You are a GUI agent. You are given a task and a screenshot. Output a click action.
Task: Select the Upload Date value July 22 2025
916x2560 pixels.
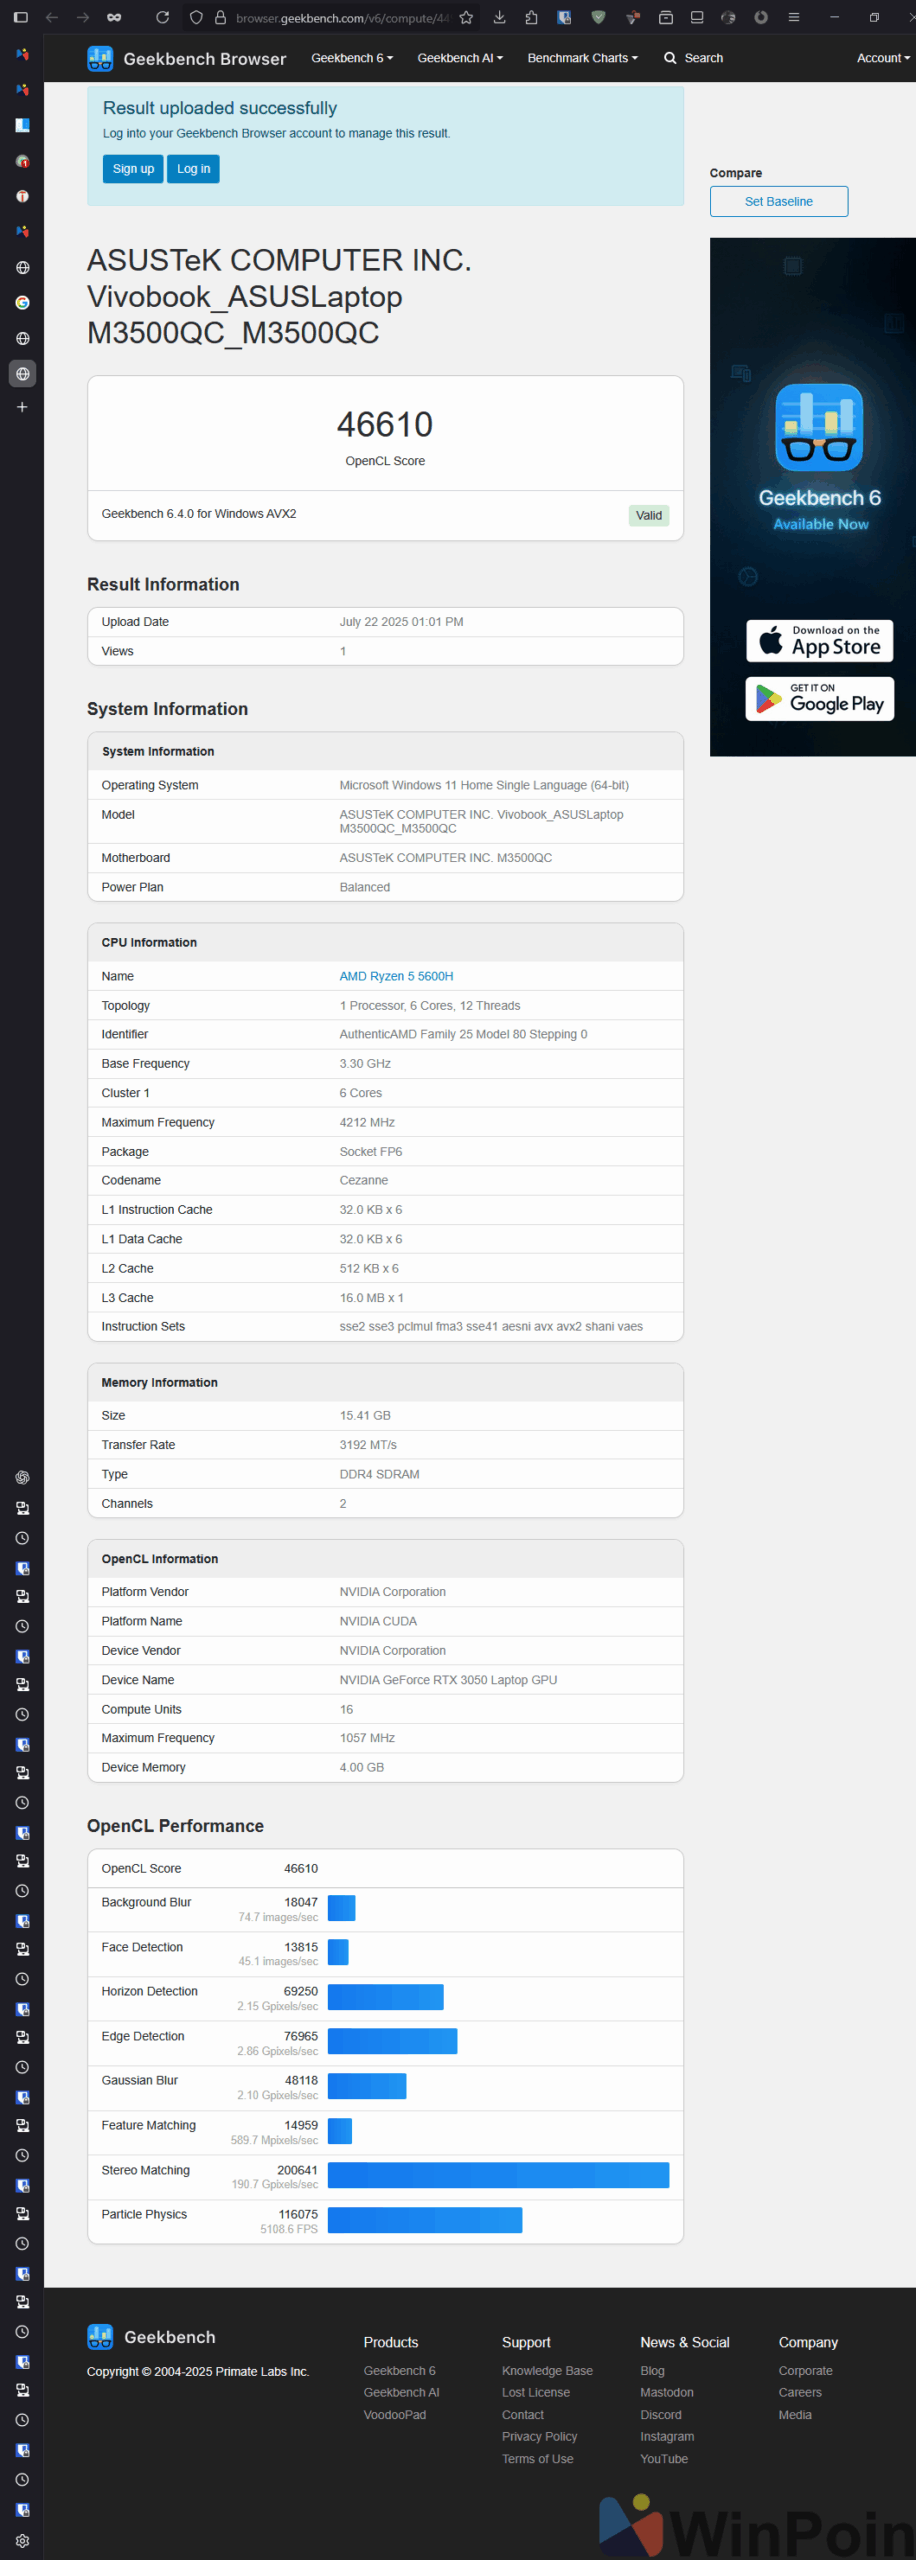[x=401, y=622]
